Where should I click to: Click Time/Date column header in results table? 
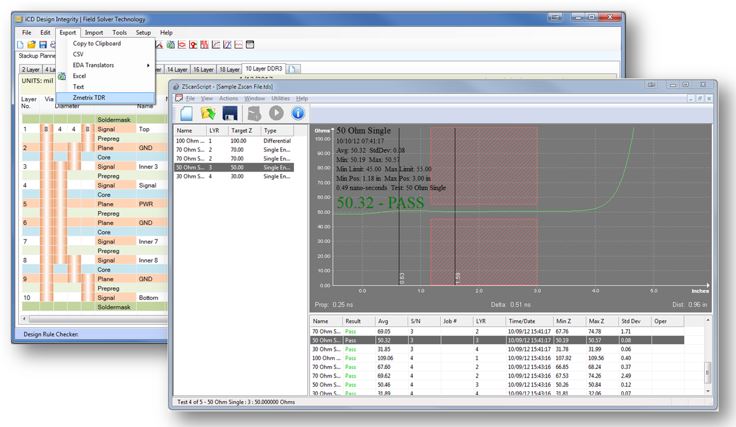coord(529,321)
